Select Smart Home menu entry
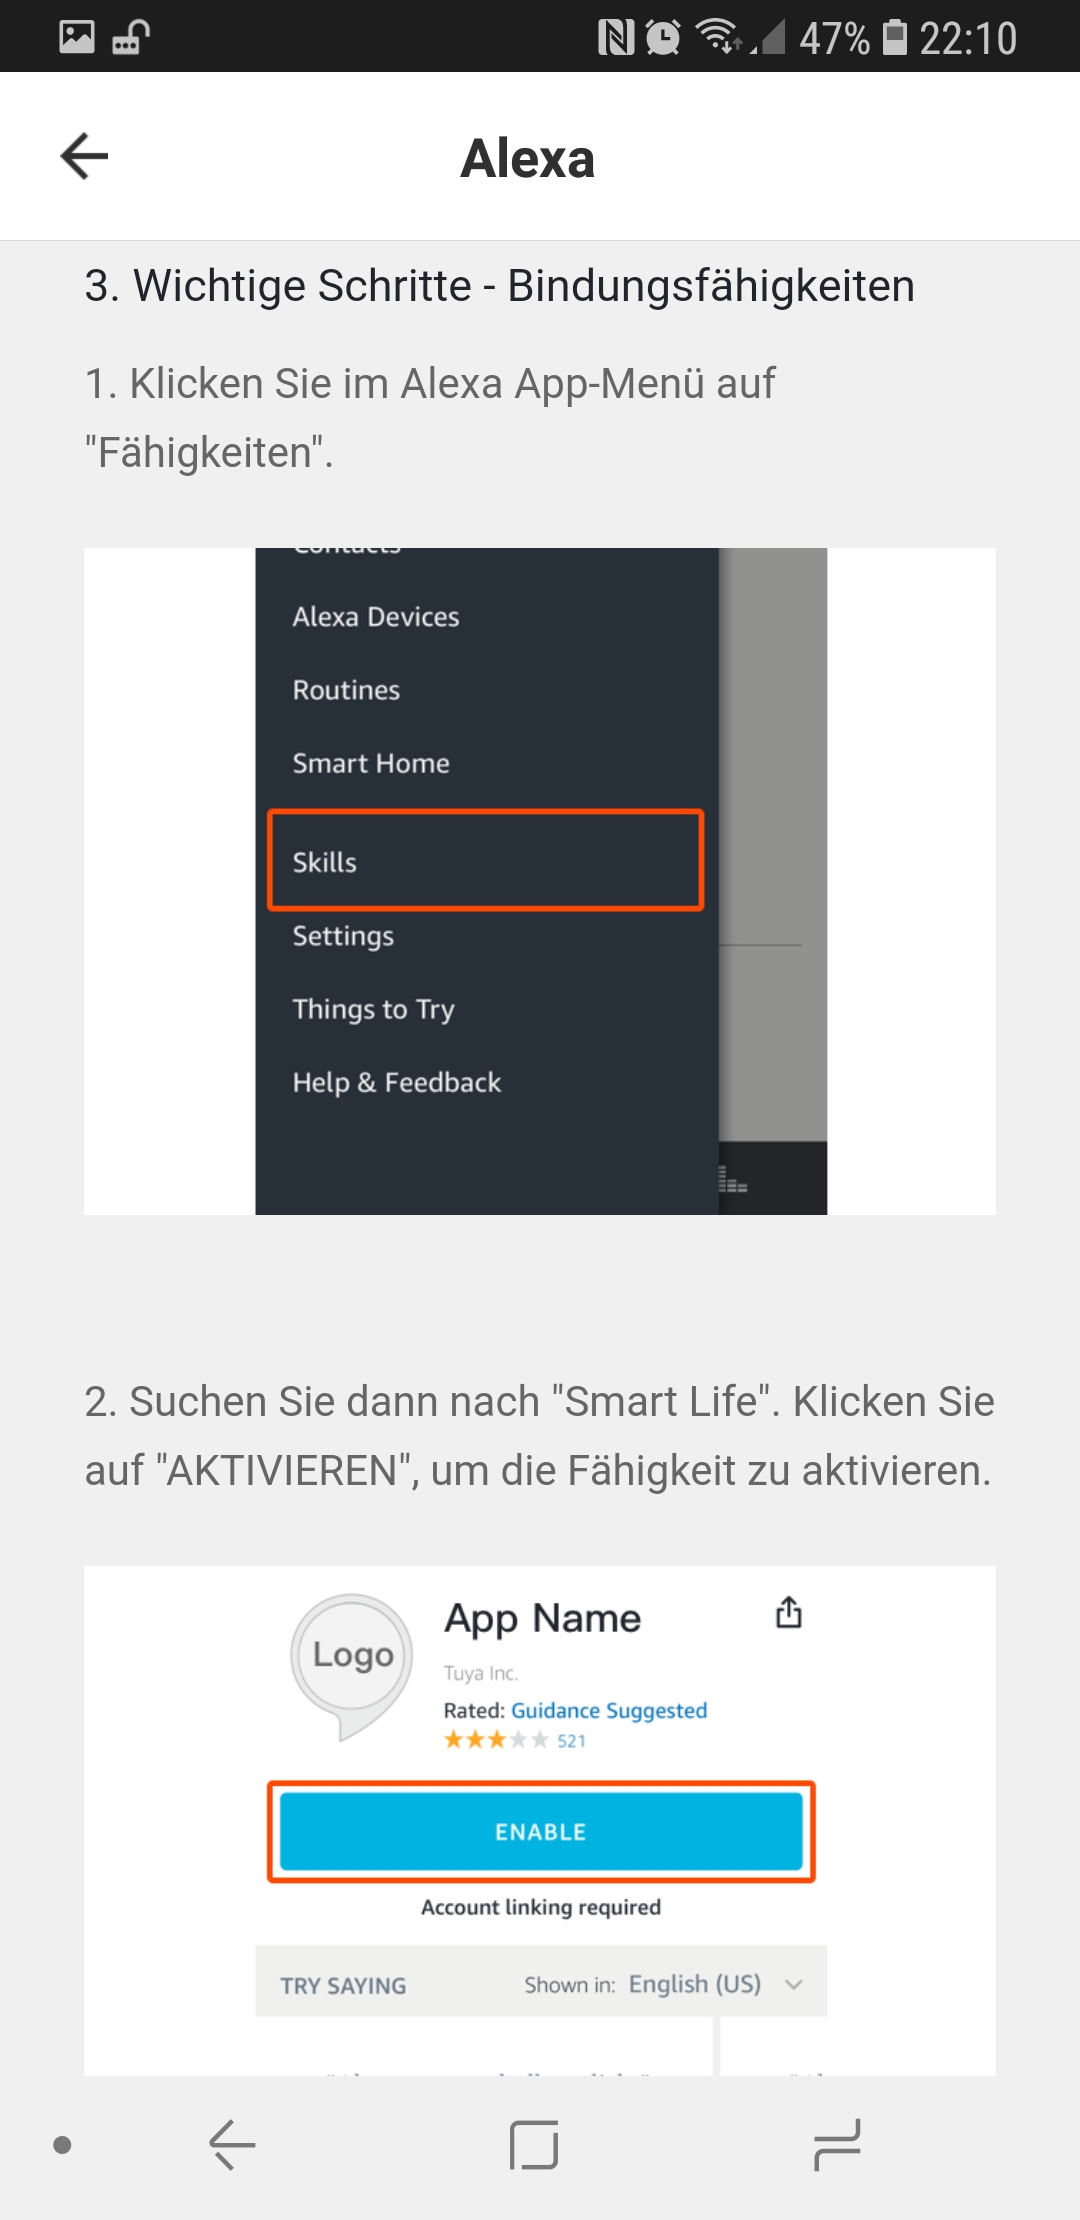The image size is (1080, 2220). 371,763
